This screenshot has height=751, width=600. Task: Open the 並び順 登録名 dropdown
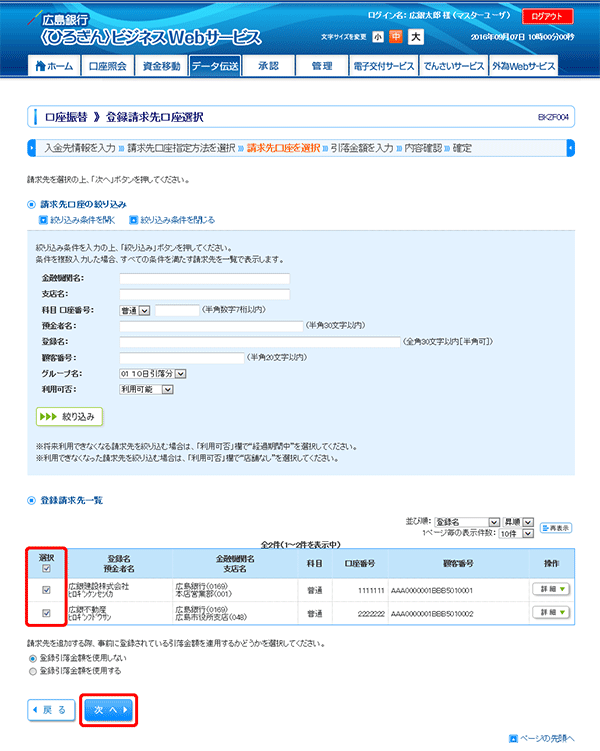click(x=467, y=522)
